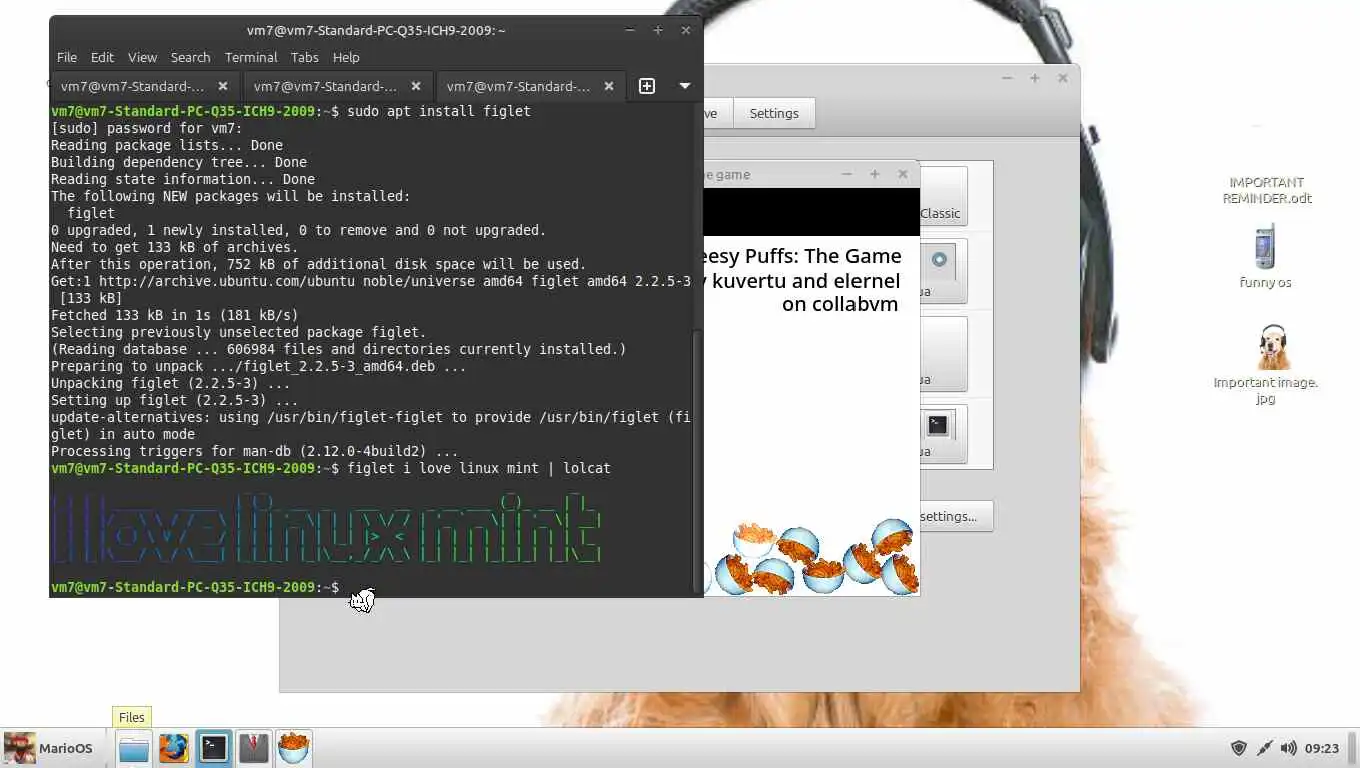Viewport: 1360px width, 768px height.
Task: Select the IMPORTANT REMINDER.odt desktop file
Action: point(1266,190)
